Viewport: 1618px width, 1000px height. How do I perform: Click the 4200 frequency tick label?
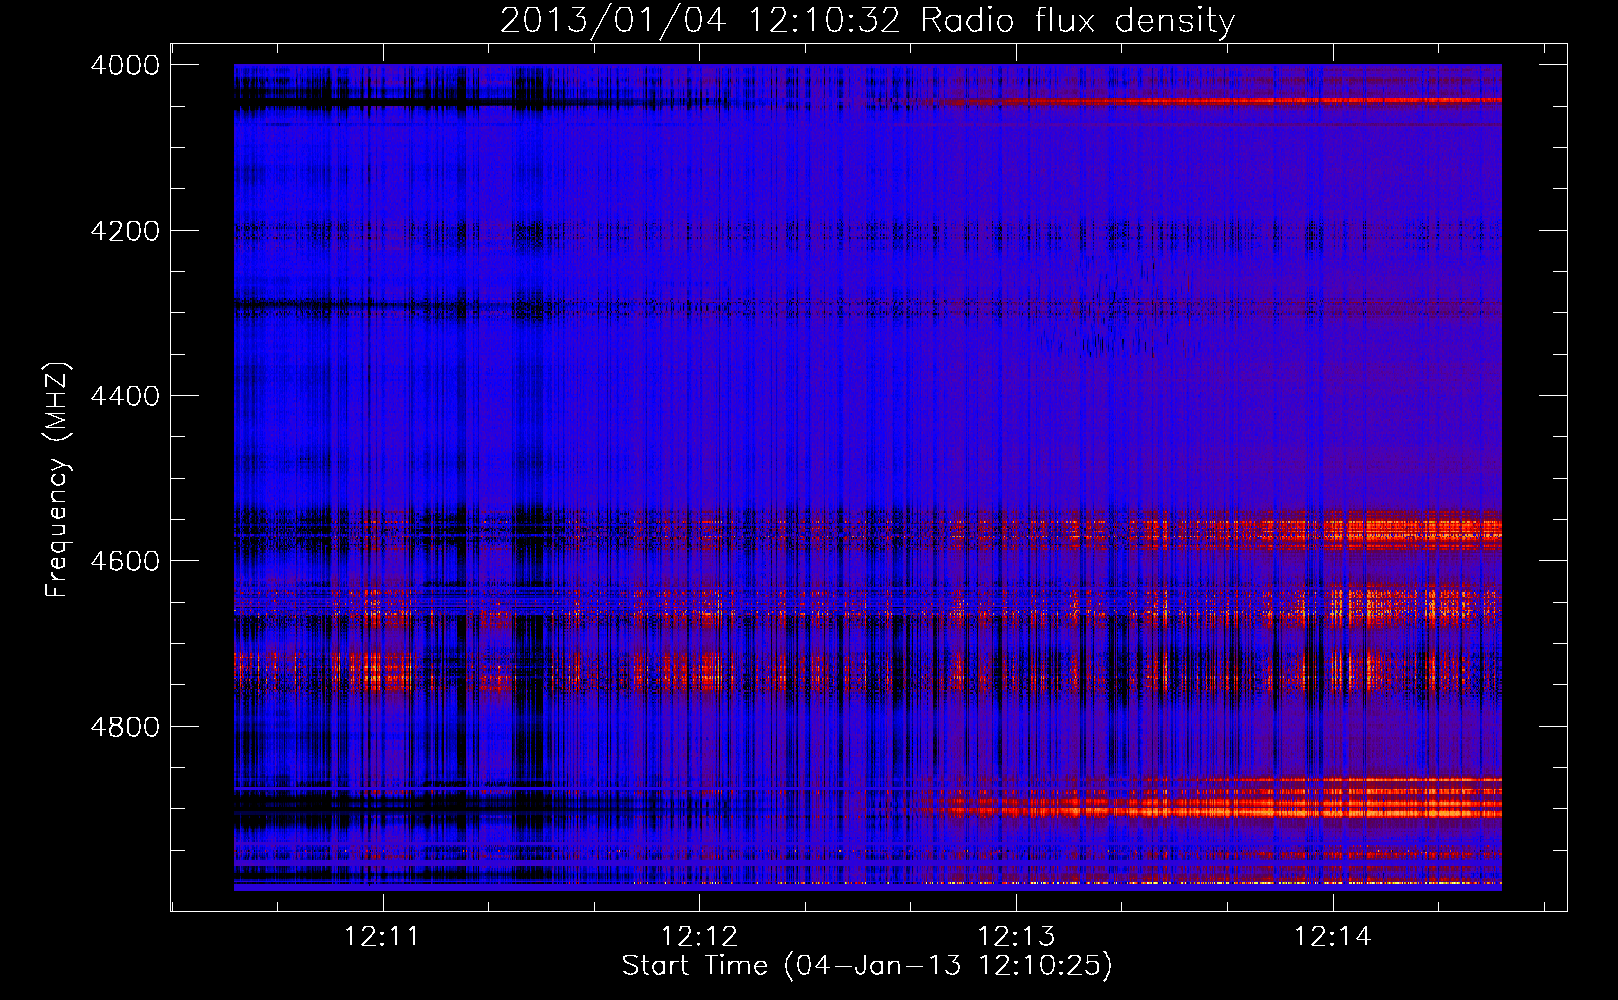(x=125, y=231)
